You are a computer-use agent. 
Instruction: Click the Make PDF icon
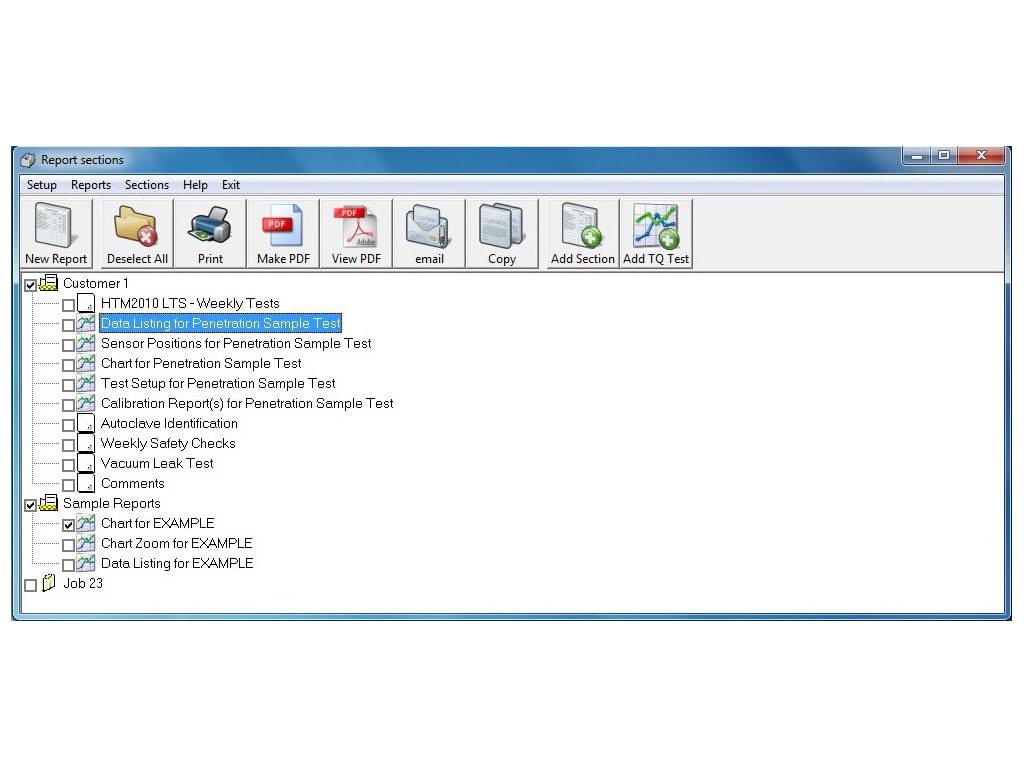coord(282,230)
